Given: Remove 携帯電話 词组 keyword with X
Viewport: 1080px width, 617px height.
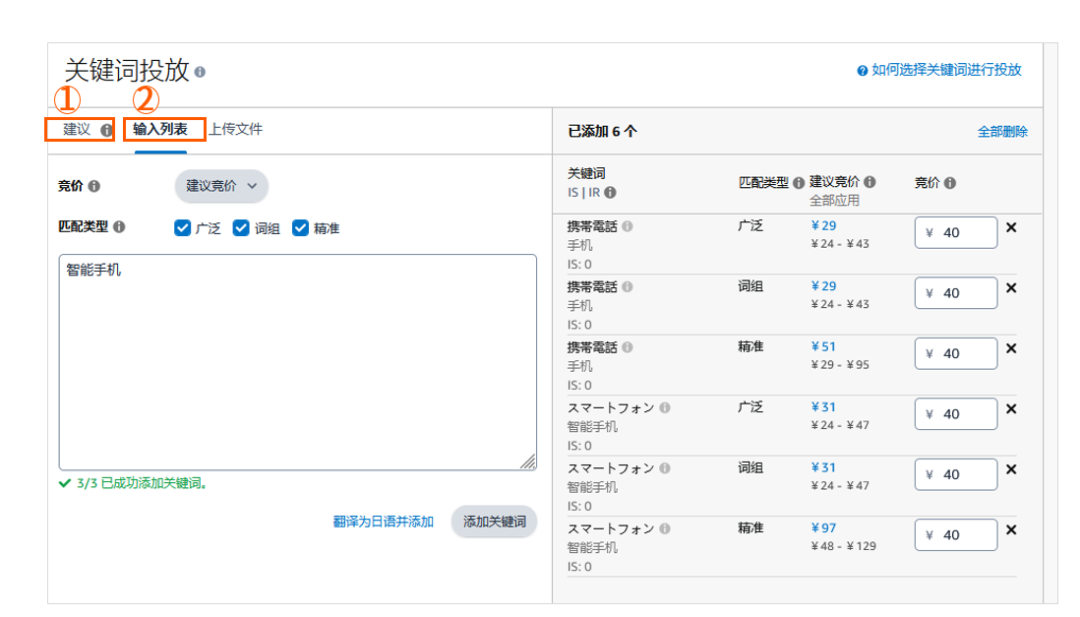Looking at the screenshot, I should click(1011, 288).
